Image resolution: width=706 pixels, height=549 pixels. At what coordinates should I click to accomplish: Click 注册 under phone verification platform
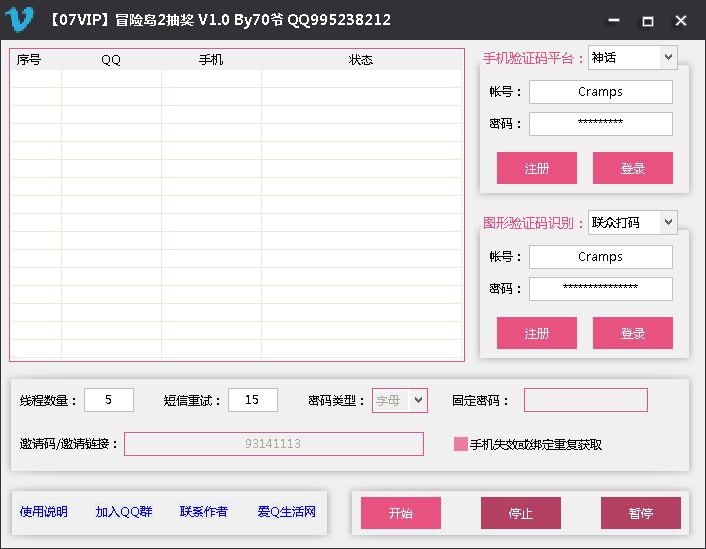537,168
